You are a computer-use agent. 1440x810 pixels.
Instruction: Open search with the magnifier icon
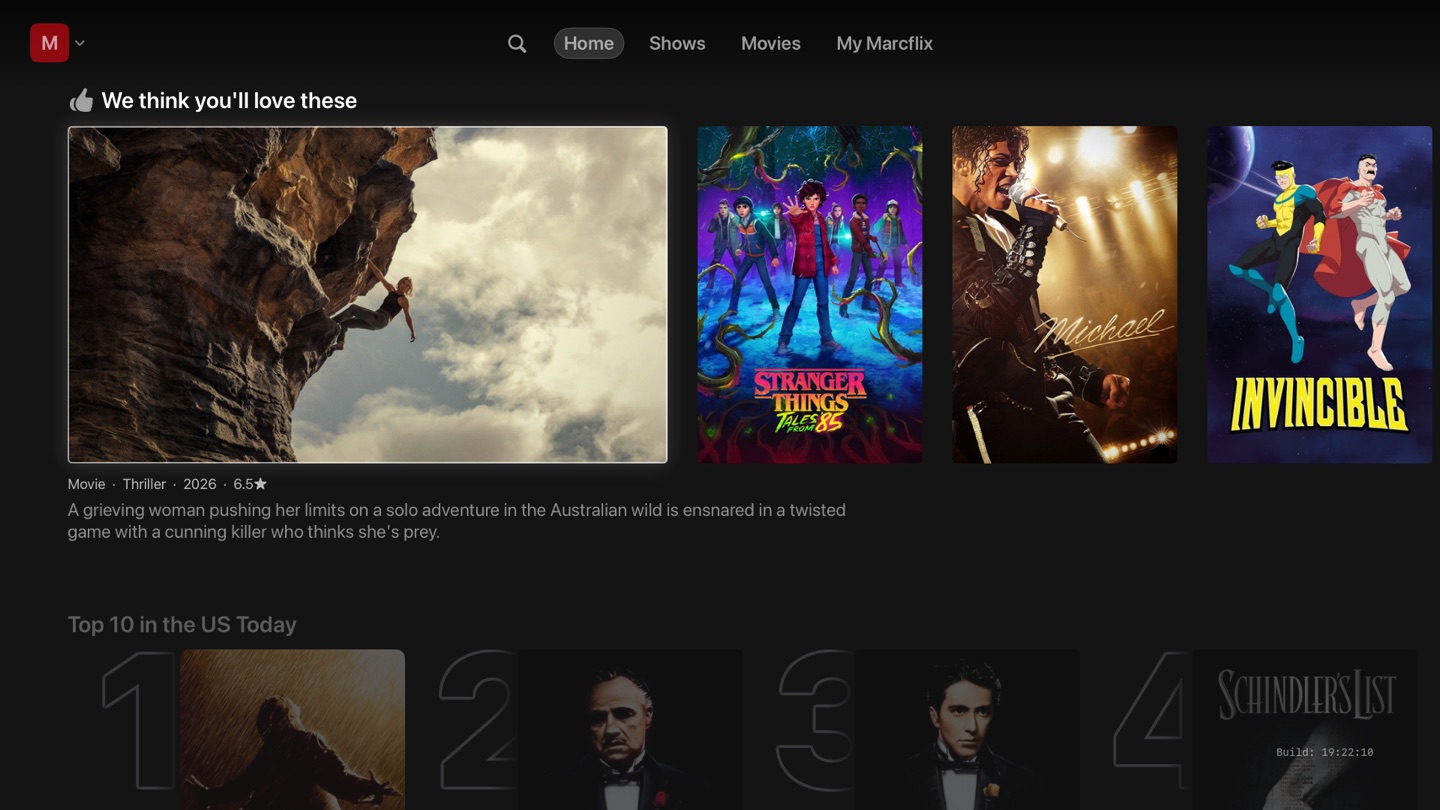[517, 43]
